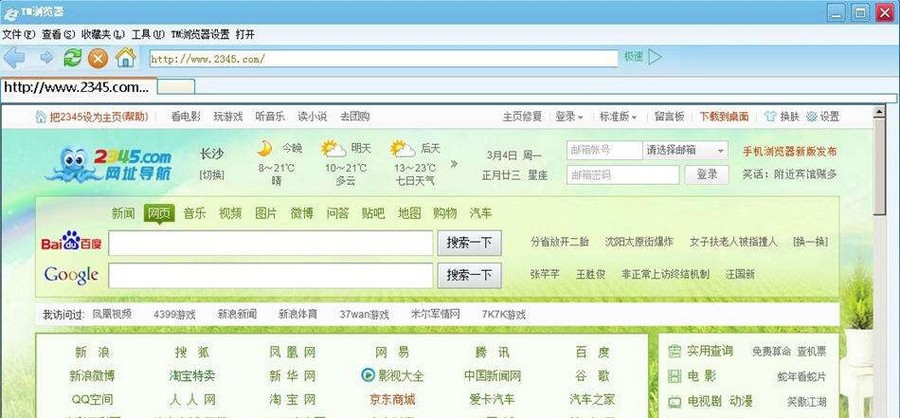This screenshot has height=418, width=900.
Task: Open the 京东商城 link
Action: pos(392,399)
